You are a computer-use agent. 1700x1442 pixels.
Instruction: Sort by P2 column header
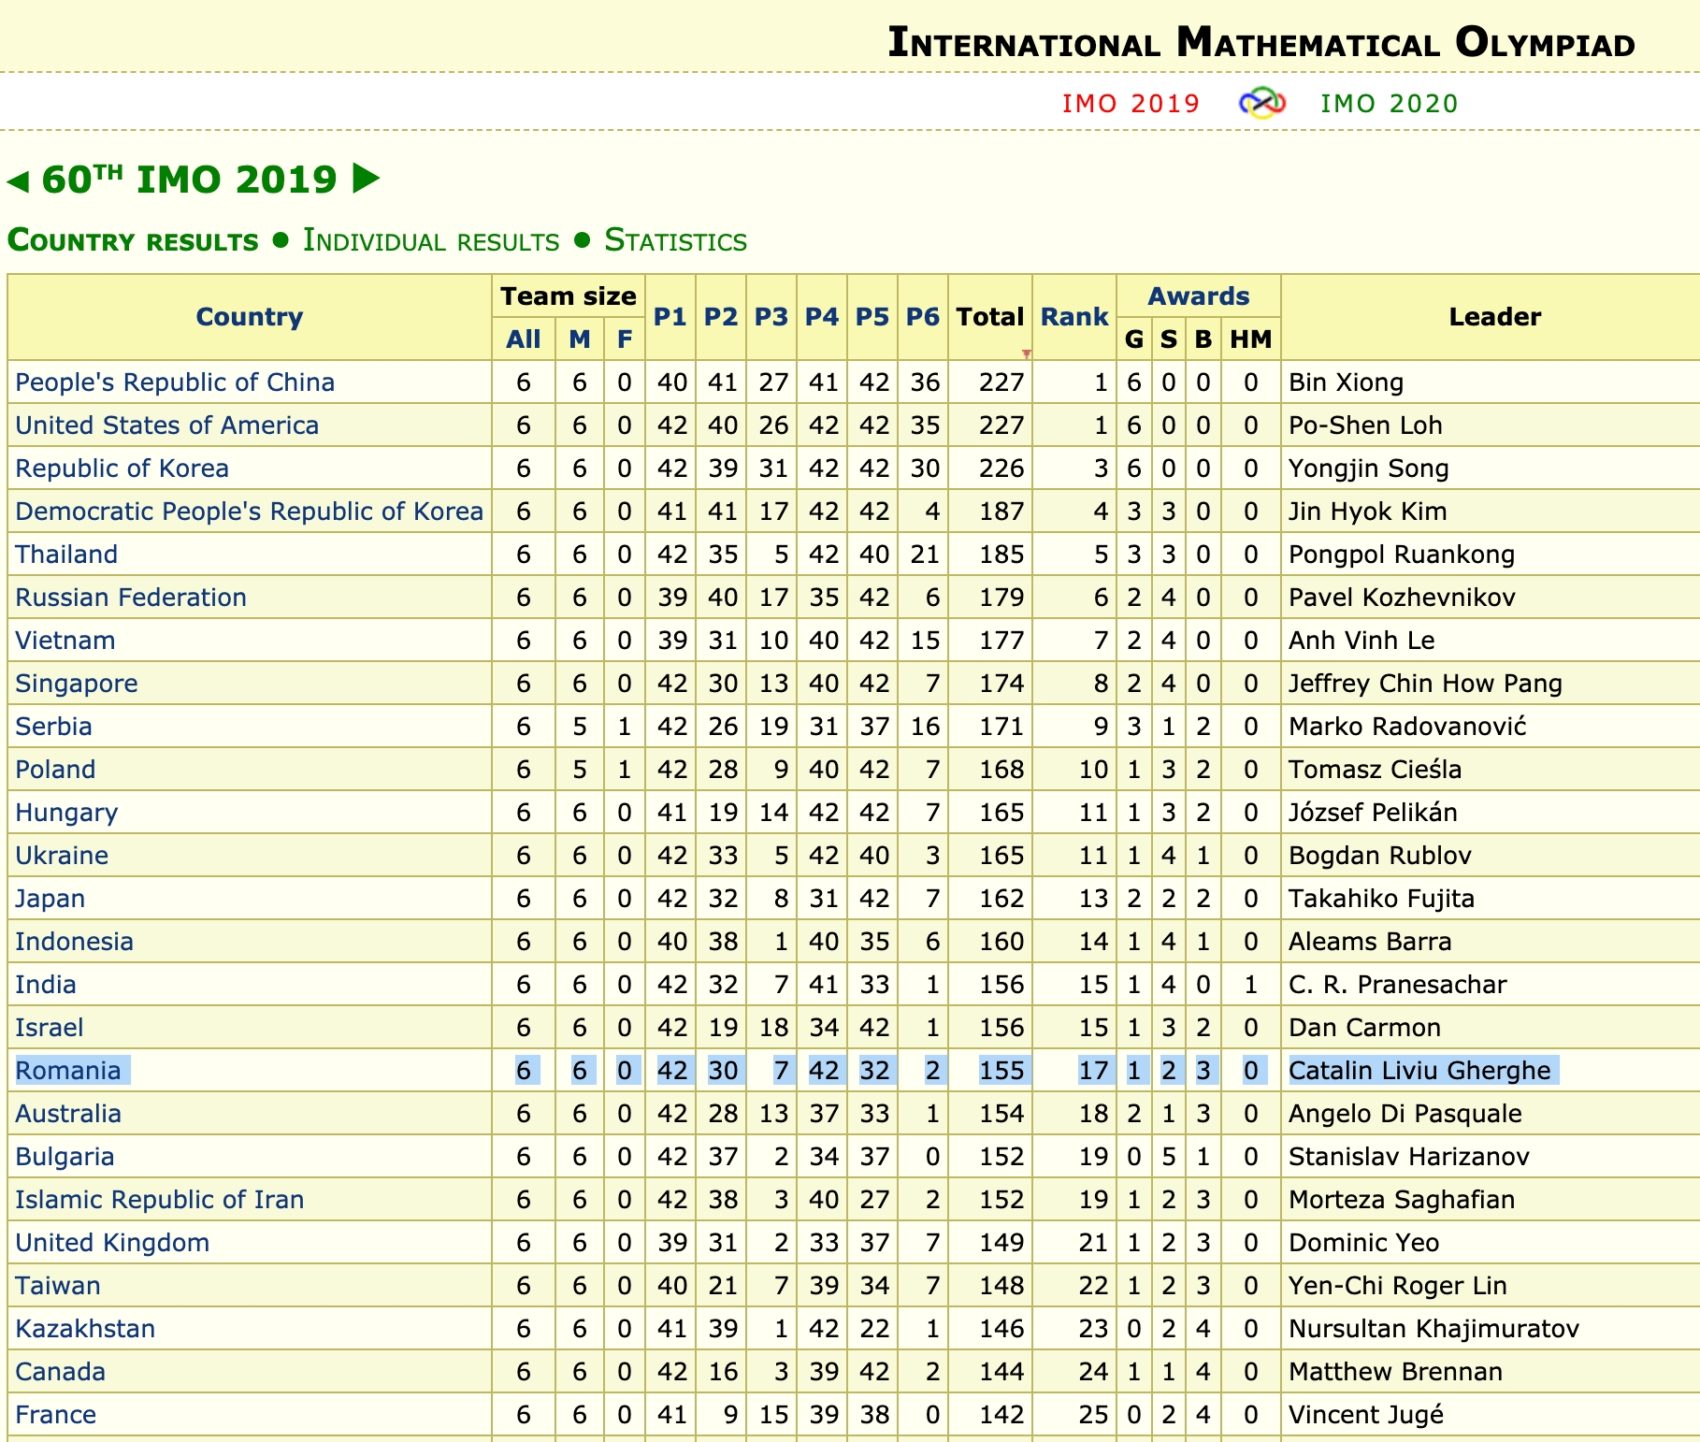click(x=721, y=317)
